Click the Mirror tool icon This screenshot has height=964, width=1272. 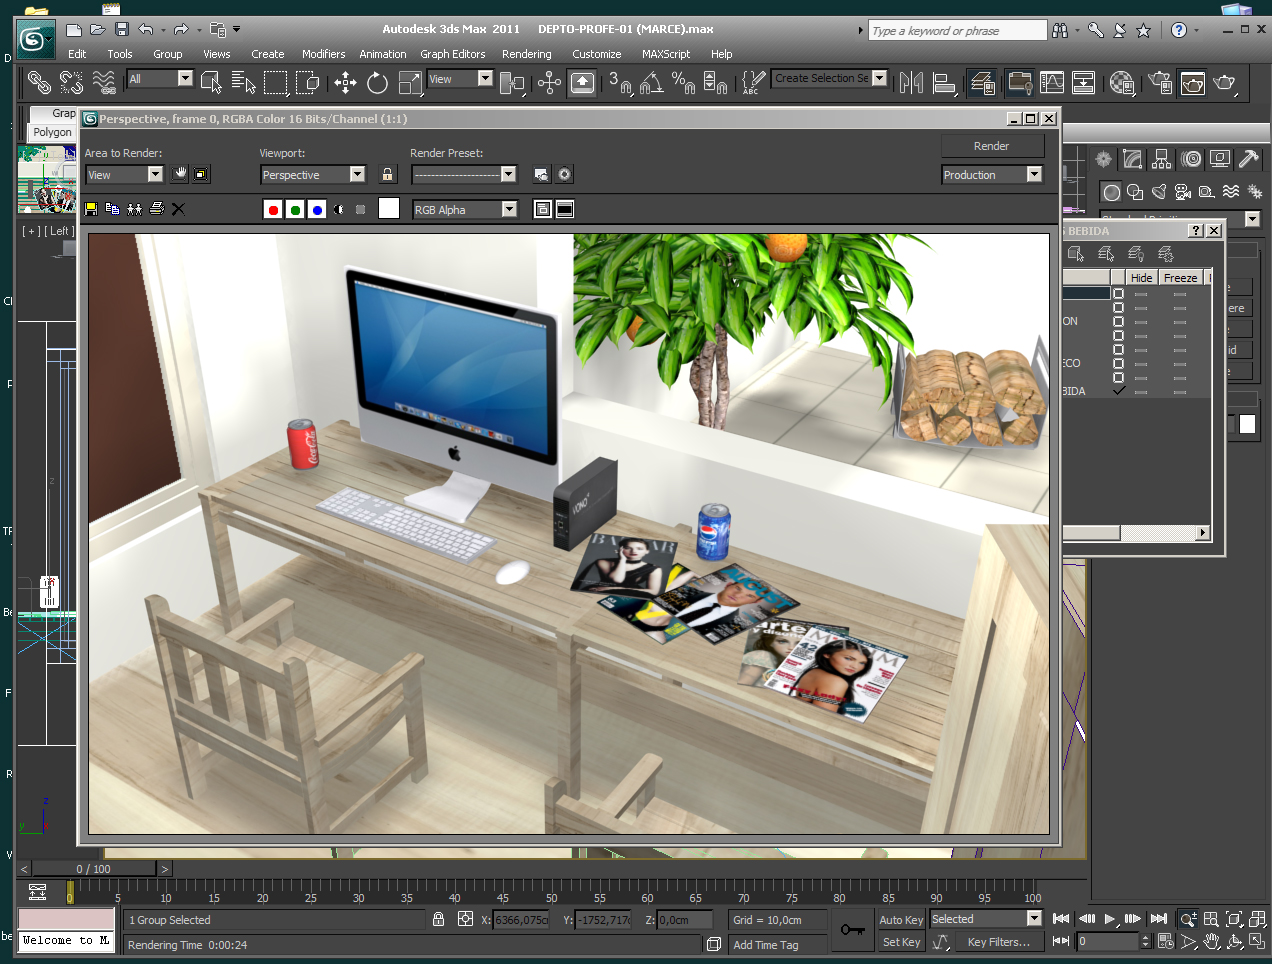point(911,83)
